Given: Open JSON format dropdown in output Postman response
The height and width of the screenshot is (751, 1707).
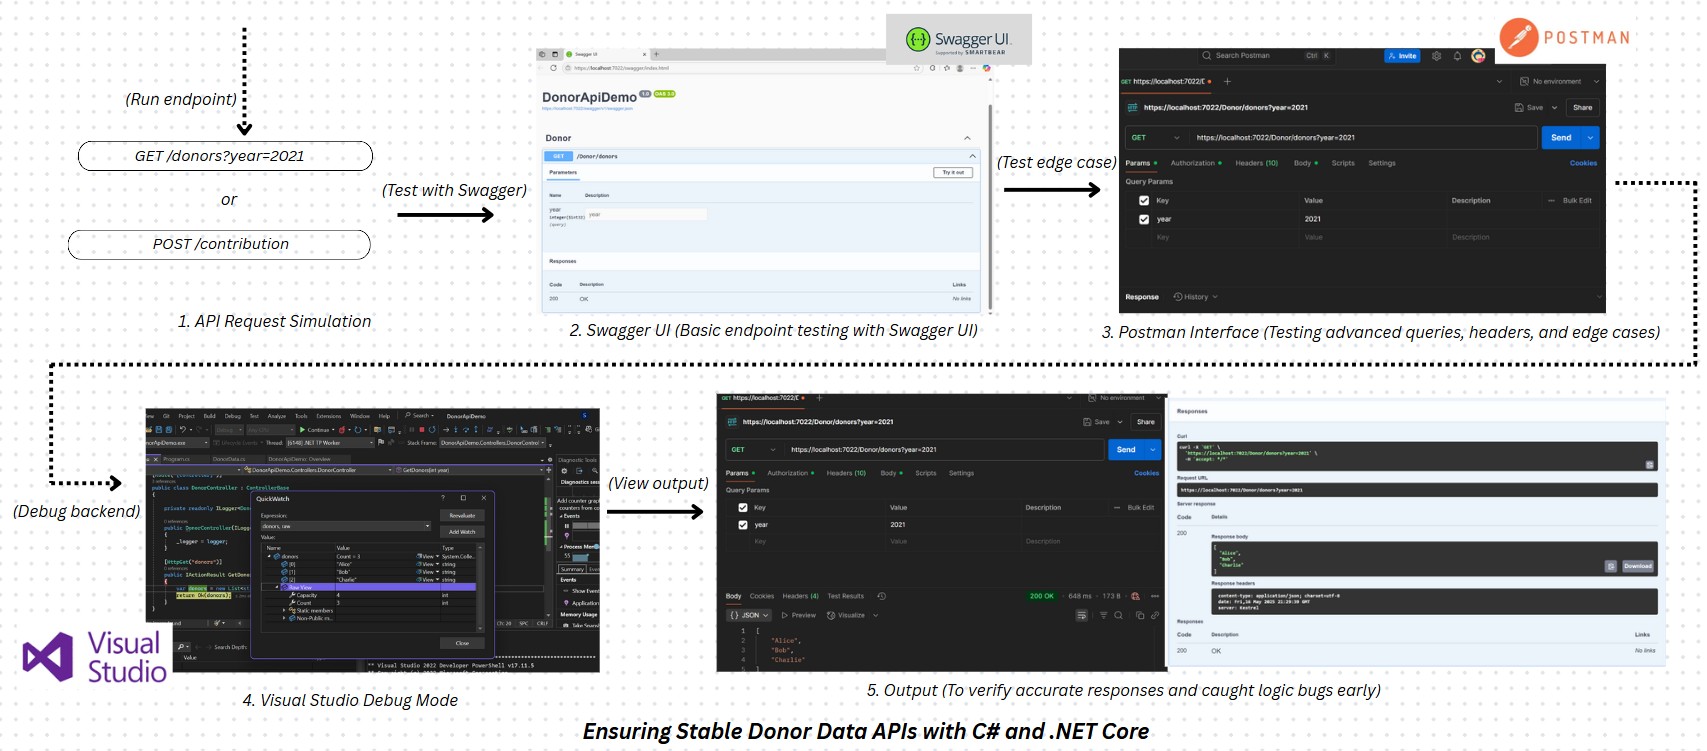Looking at the screenshot, I should pyautogui.click(x=750, y=615).
